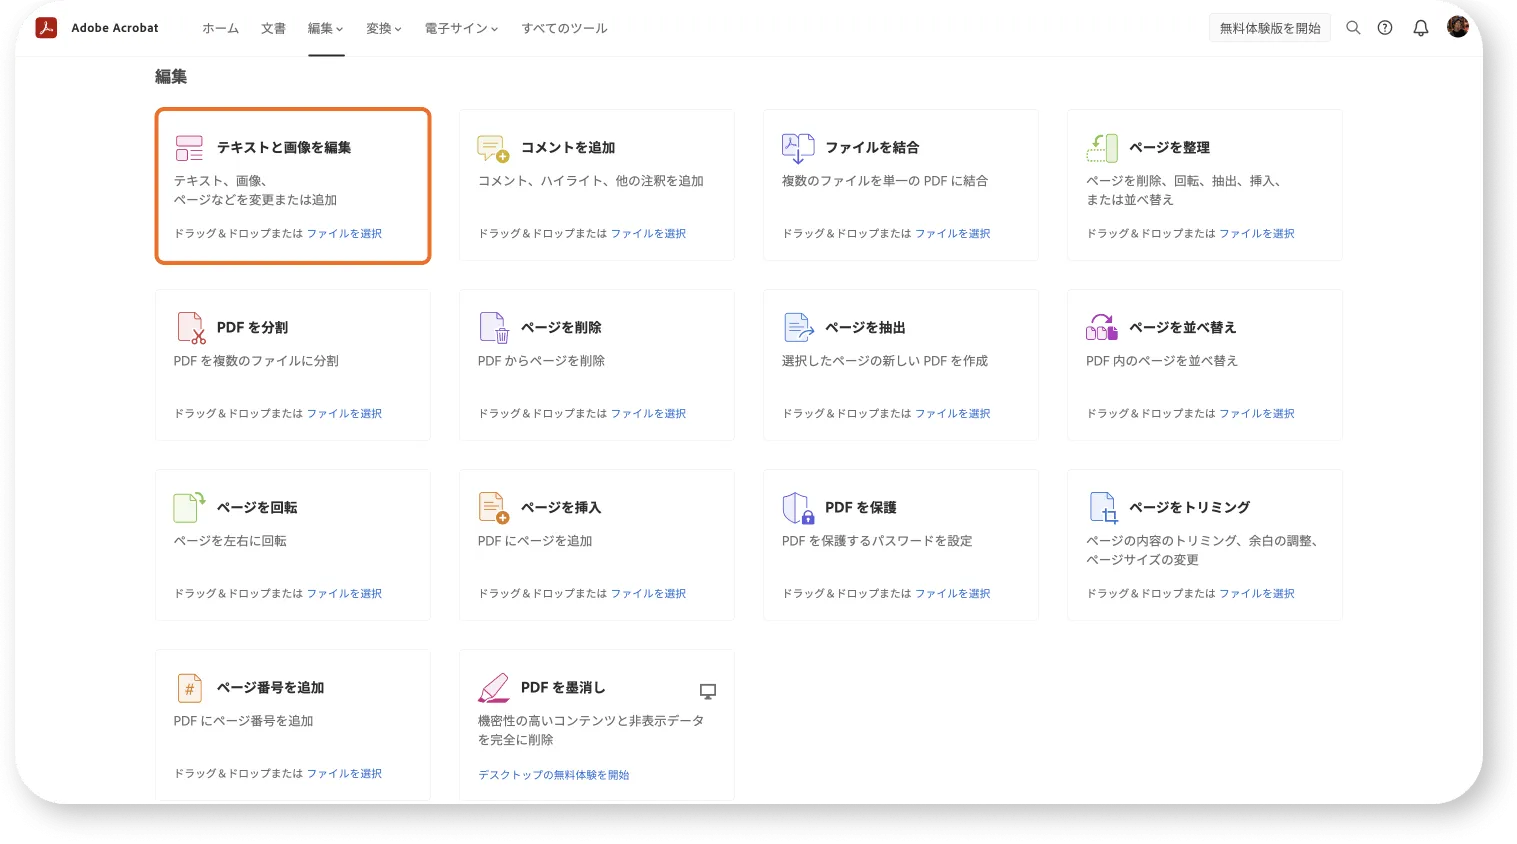Screen dimensions: 1517x844
Task: Click the ページを回転 icon
Action: [x=189, y=507]
